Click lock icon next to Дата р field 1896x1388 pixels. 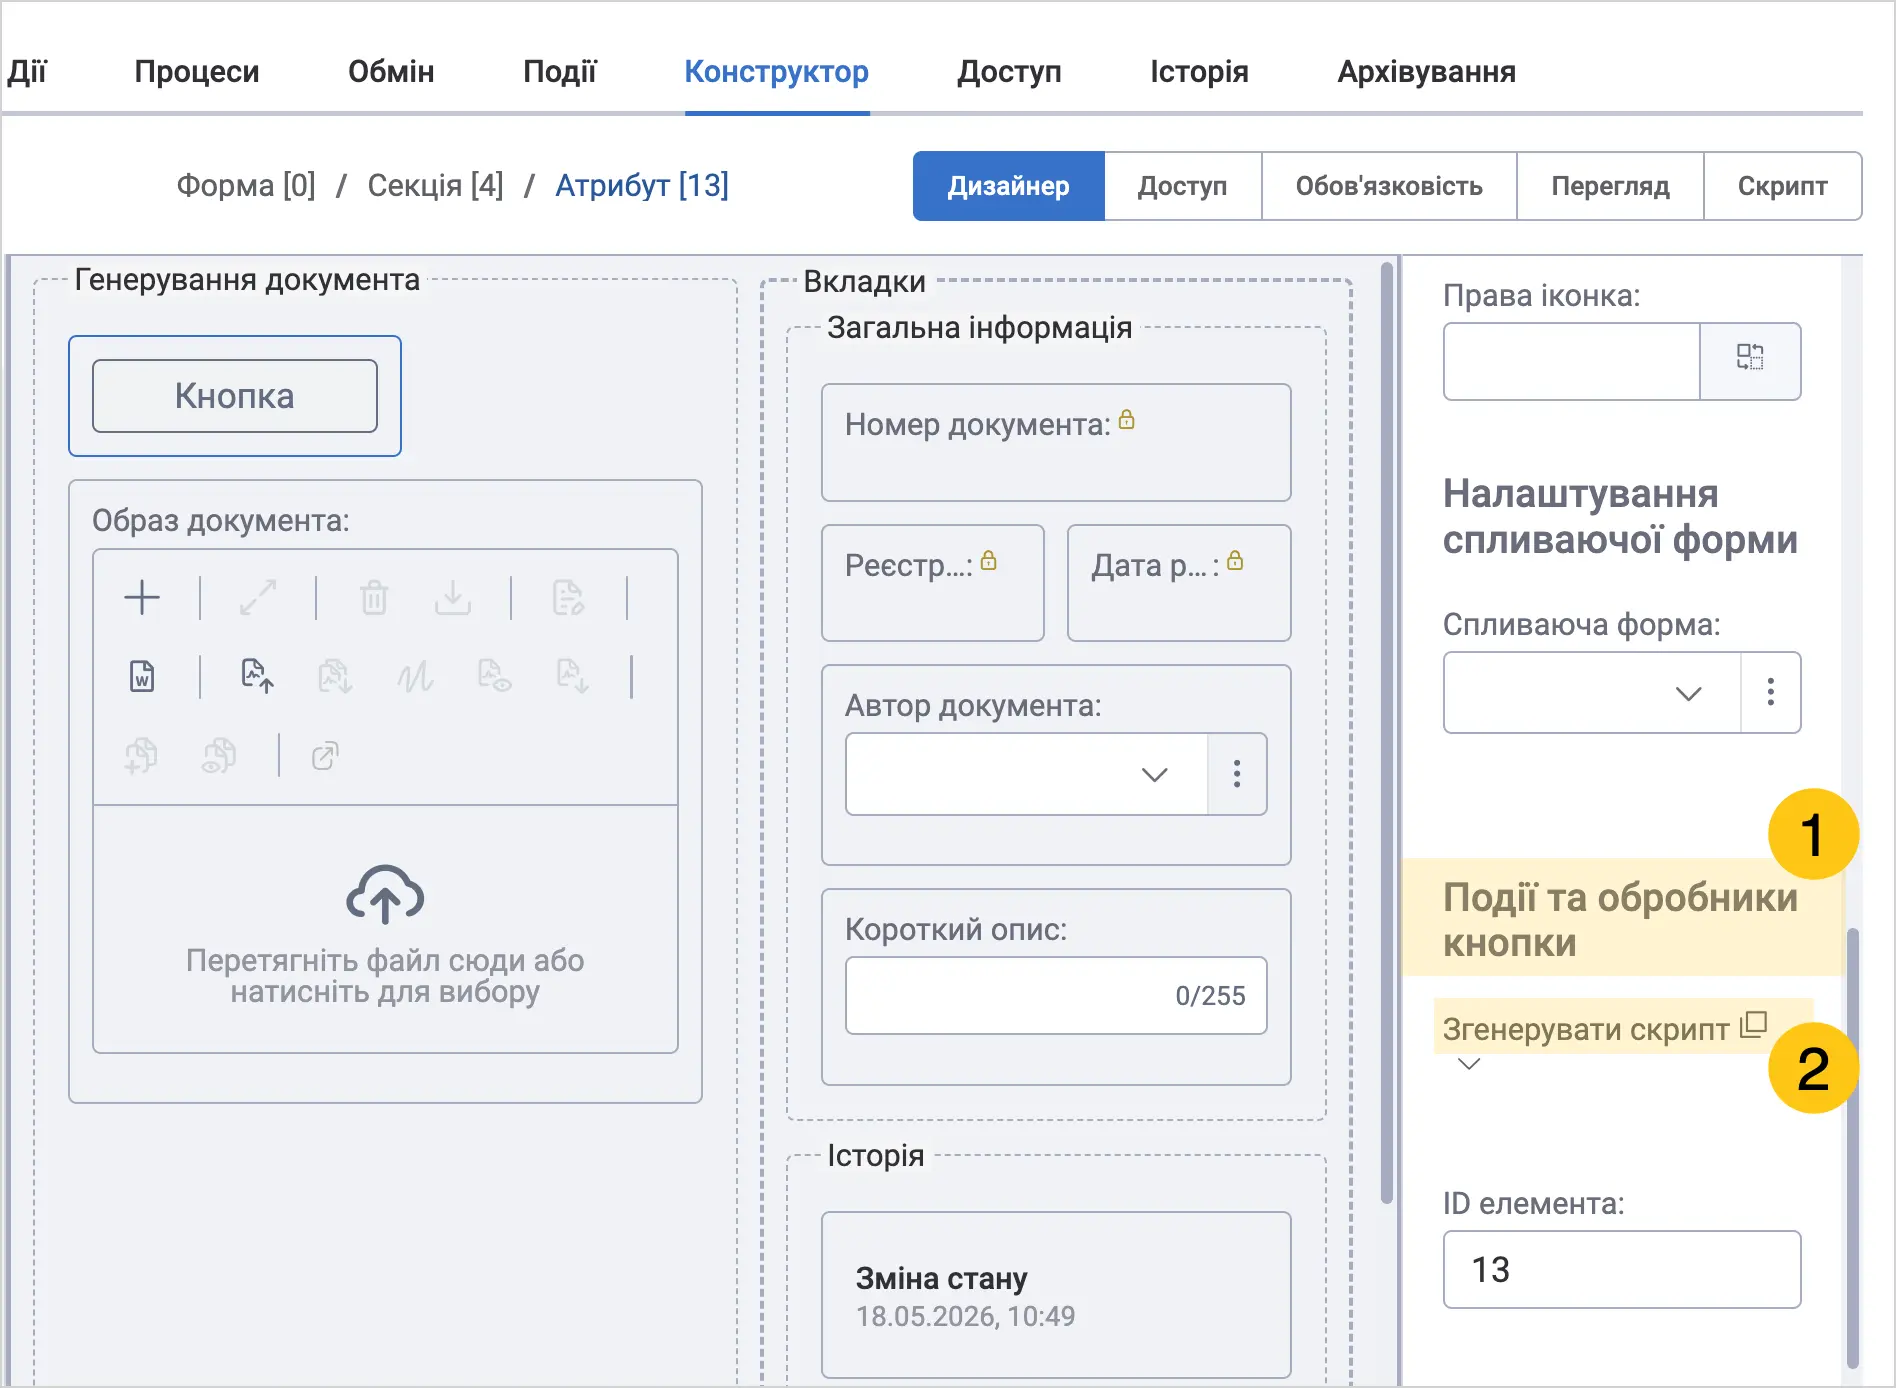pos(1236,560)
